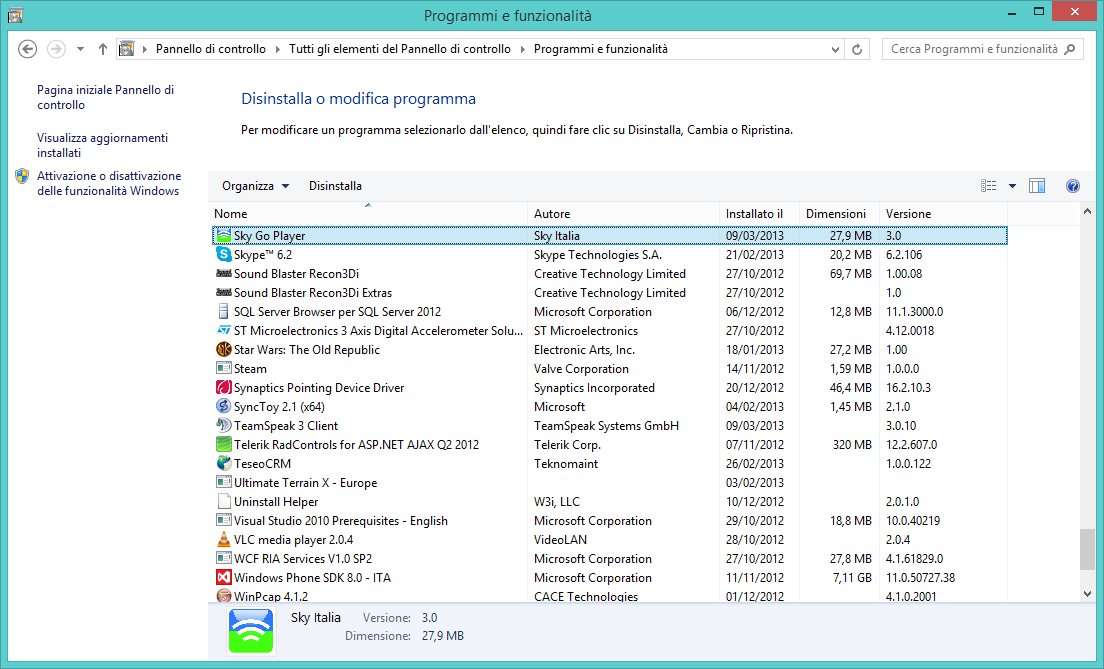This screenshot has width=1104, height=669.
Task: Open help with the question mark icon
Action: click(x=1072, y=186)
